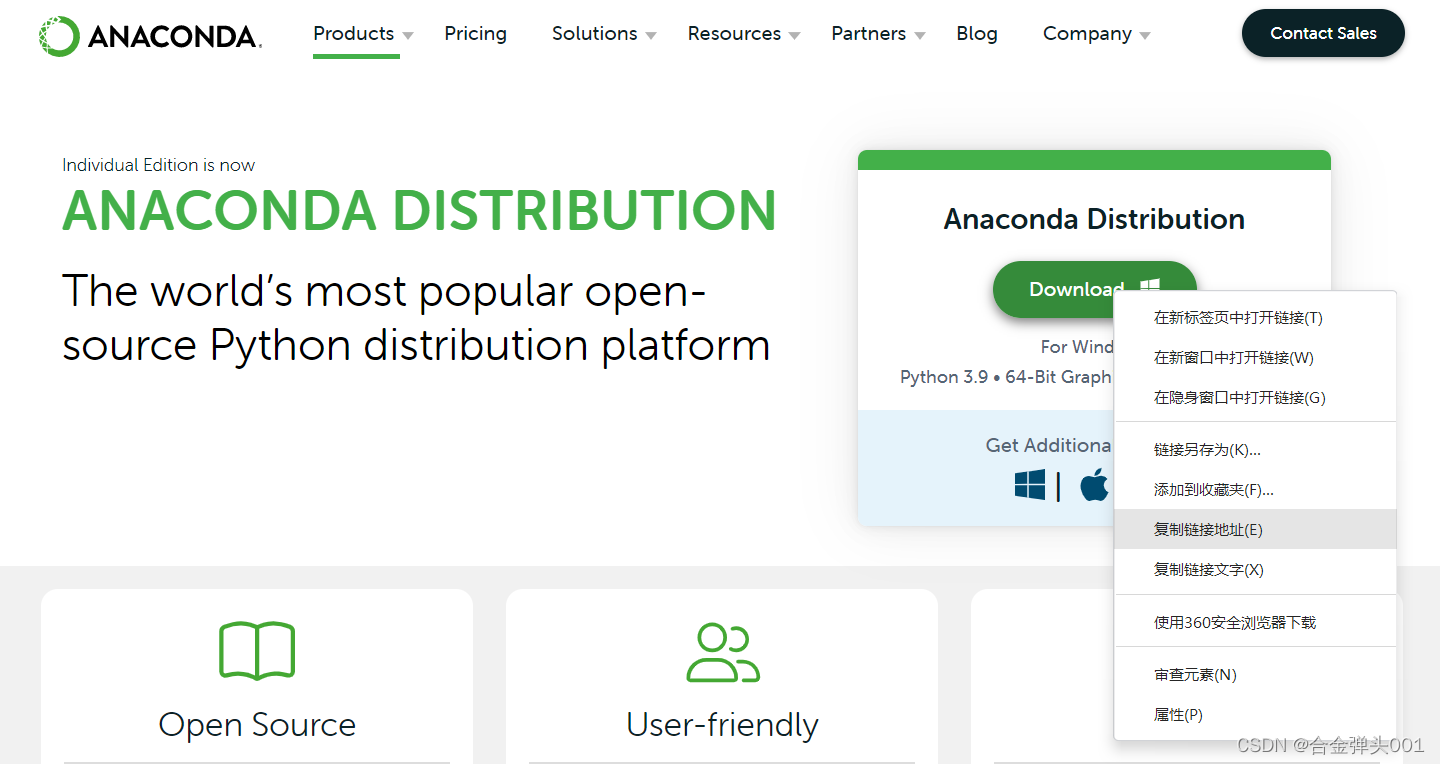Click the people icon above User-friendly
This screenshot has height=764, width=1440.
tap(722, 653)
